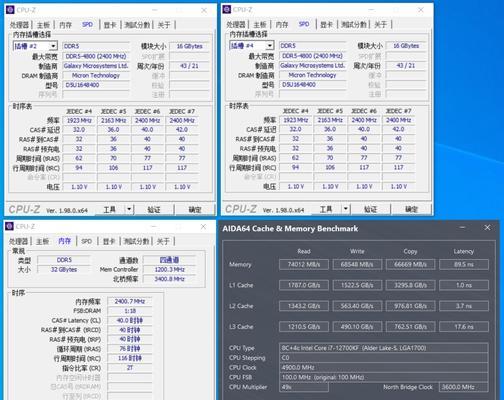Image resolution: width=504 pixels, height=400 pixels.
Task: Close the slot #2 CPU-Z window
Action: click(x=204, y=10)
